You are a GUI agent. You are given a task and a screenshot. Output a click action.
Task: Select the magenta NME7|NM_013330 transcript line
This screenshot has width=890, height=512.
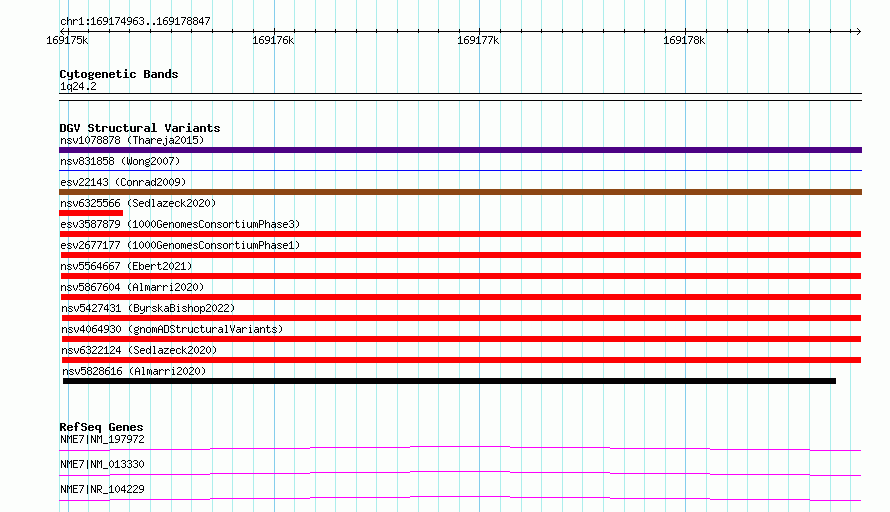pos(460,473)
